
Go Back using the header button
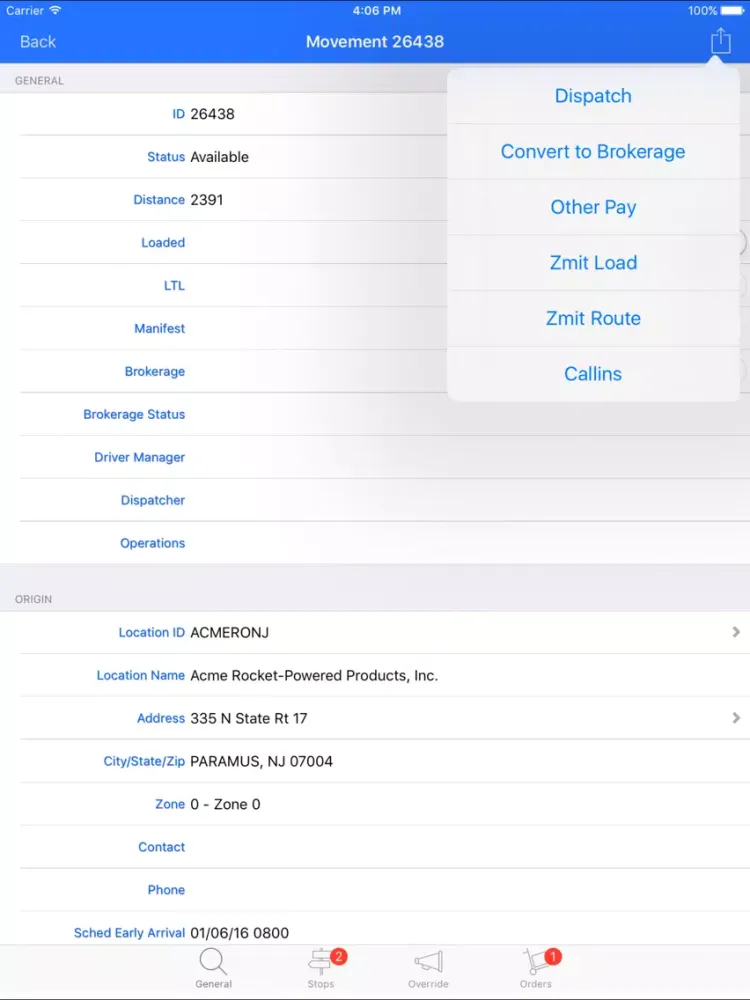[x=38, y=41]
